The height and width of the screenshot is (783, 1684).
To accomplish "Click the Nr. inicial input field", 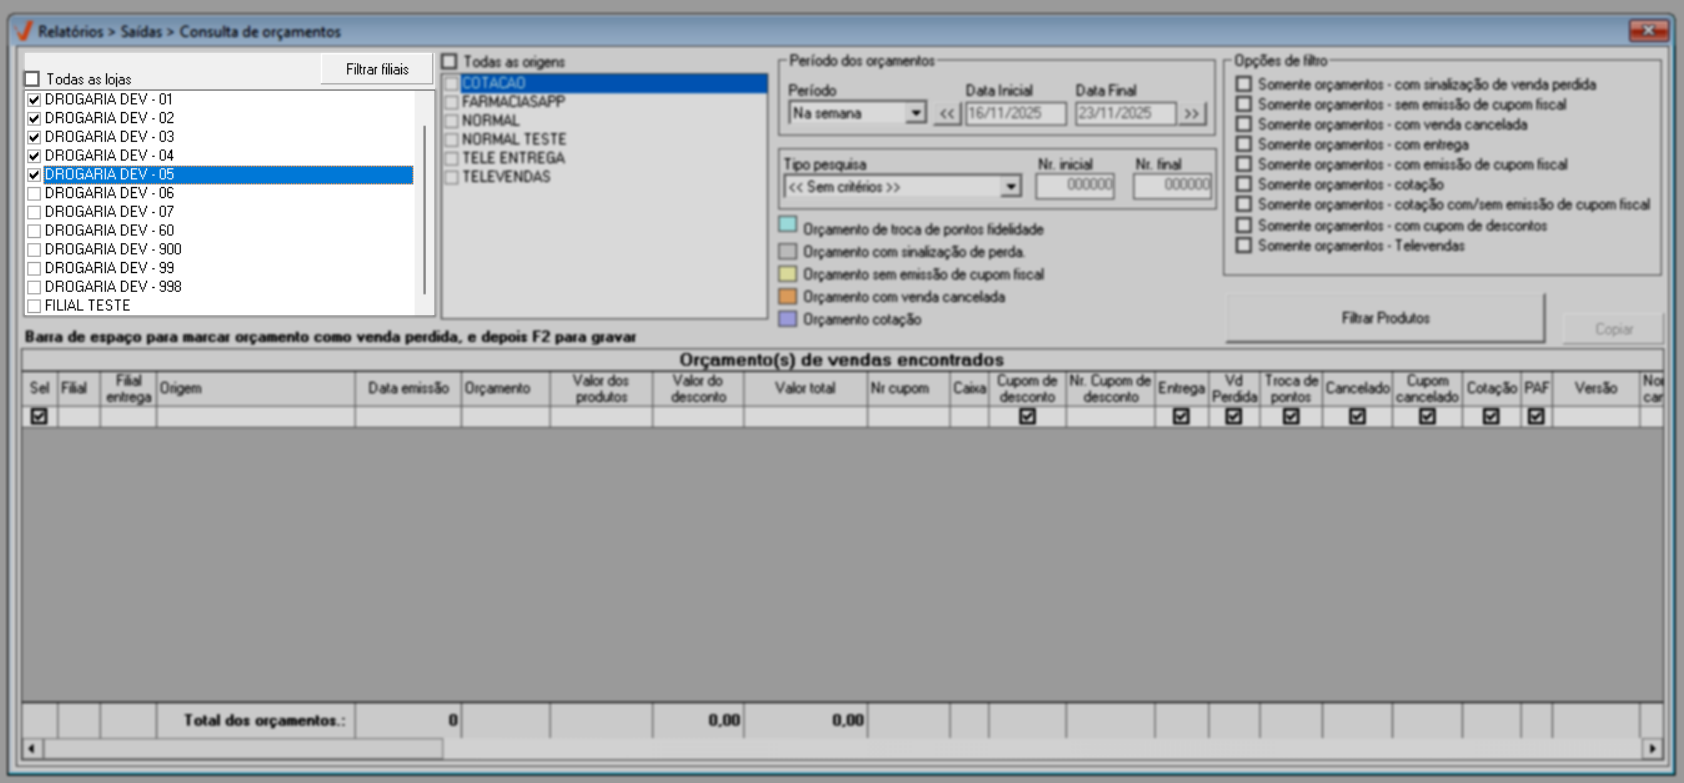I will coord(1075,185).
